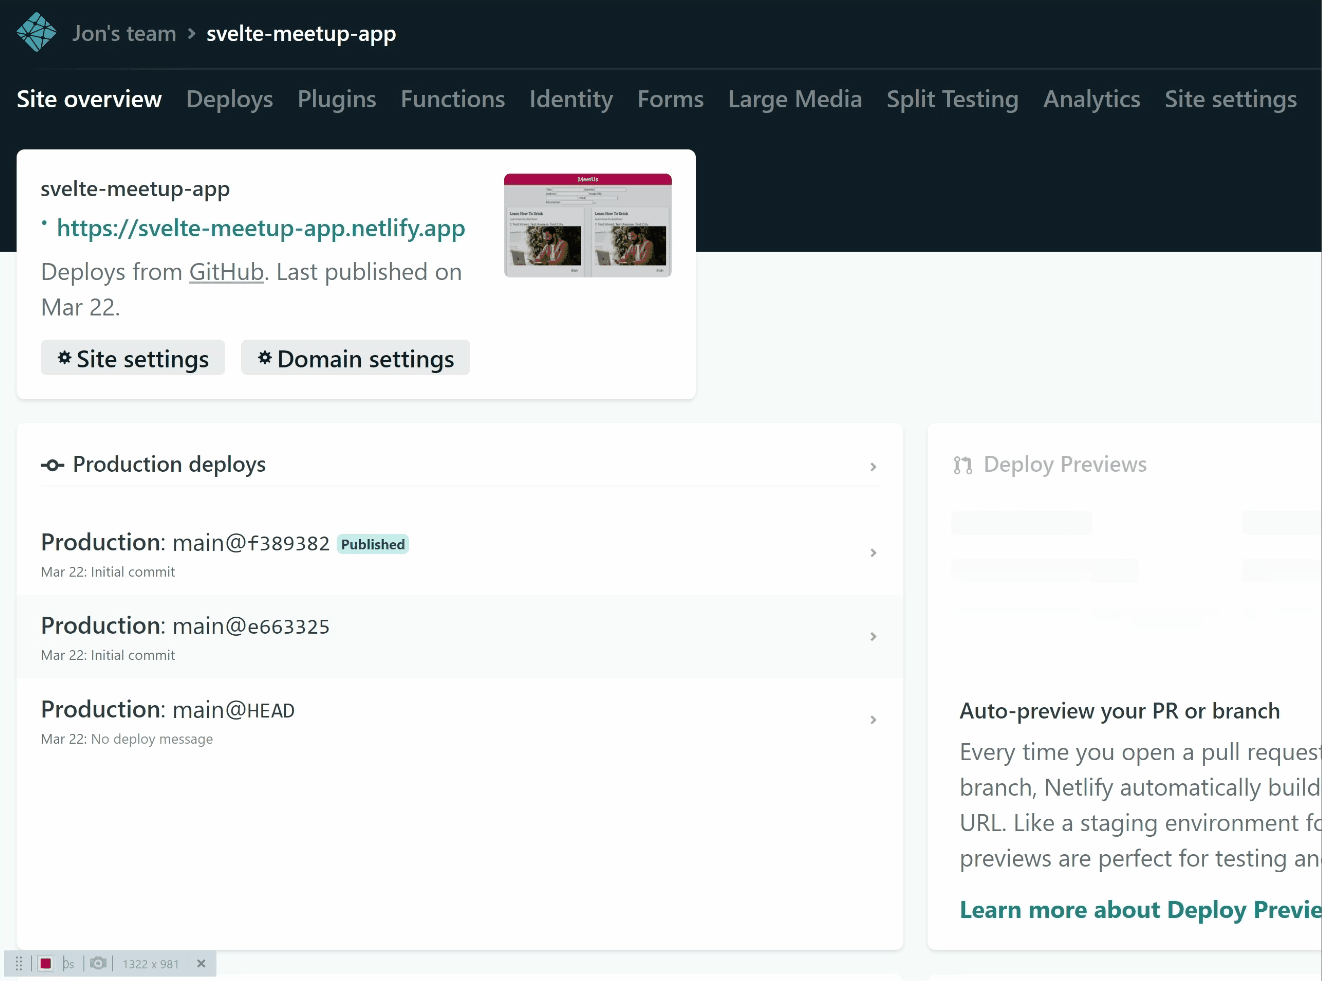Click 'No deploy message' text
This screenshot has width=1322, height=981.
tap(152, 739)
